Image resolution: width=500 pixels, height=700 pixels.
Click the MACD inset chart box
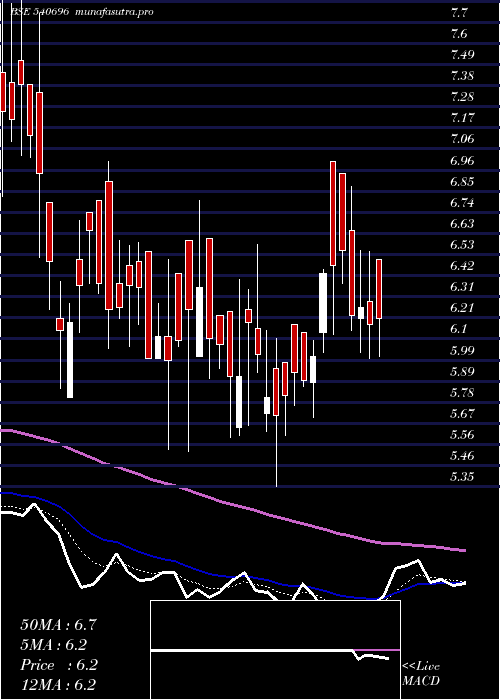(275, 650)
